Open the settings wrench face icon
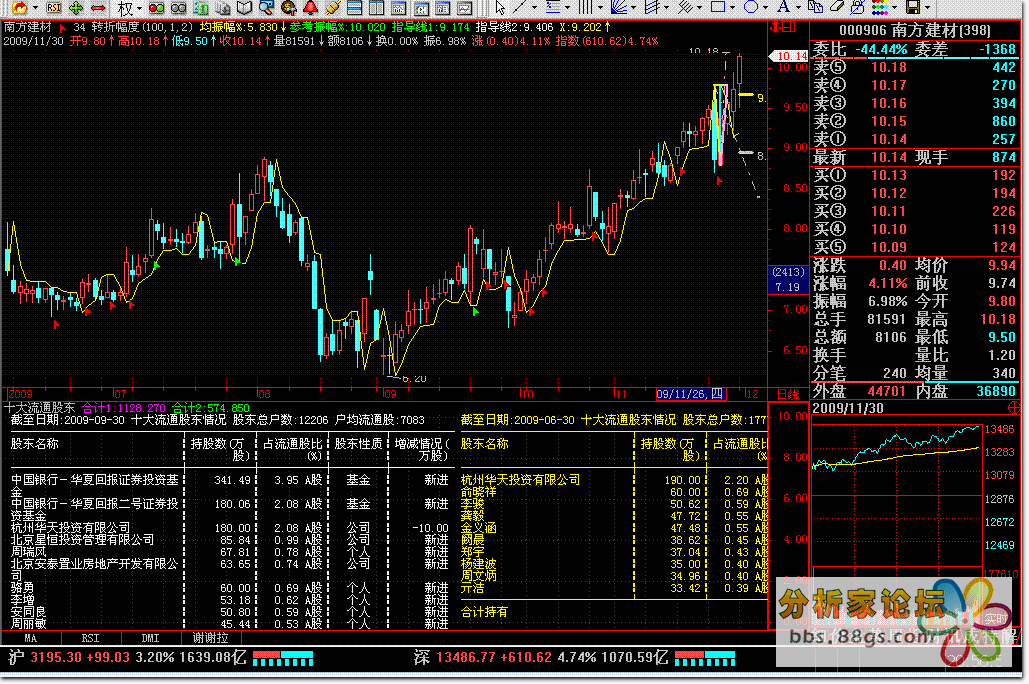 [x=288, y=8]
